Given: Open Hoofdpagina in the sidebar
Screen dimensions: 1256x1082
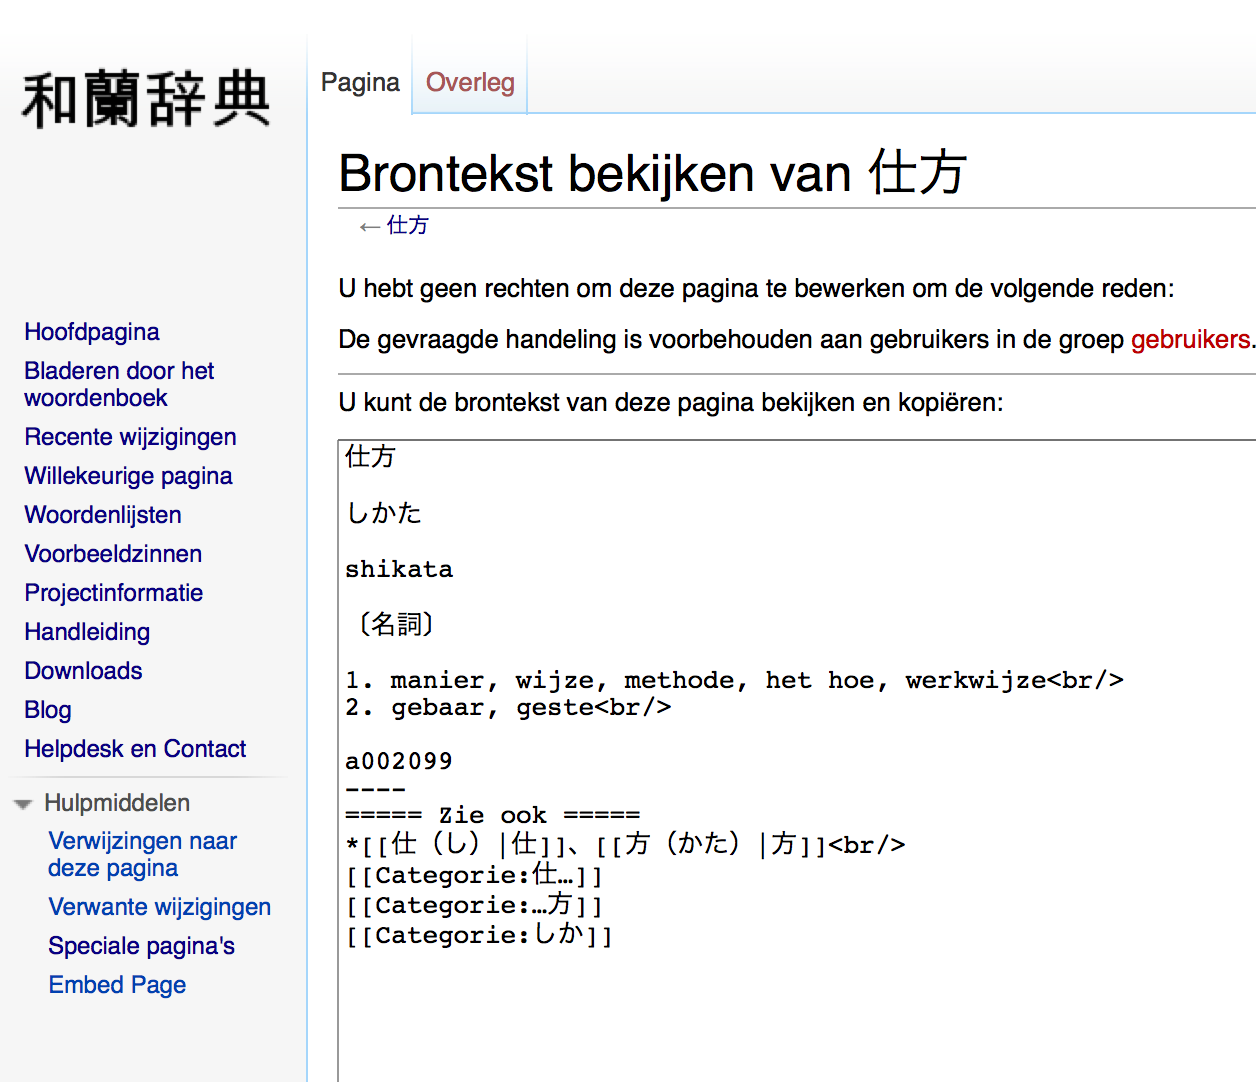Looking at the screenshot, I should [x=92, y=332].
